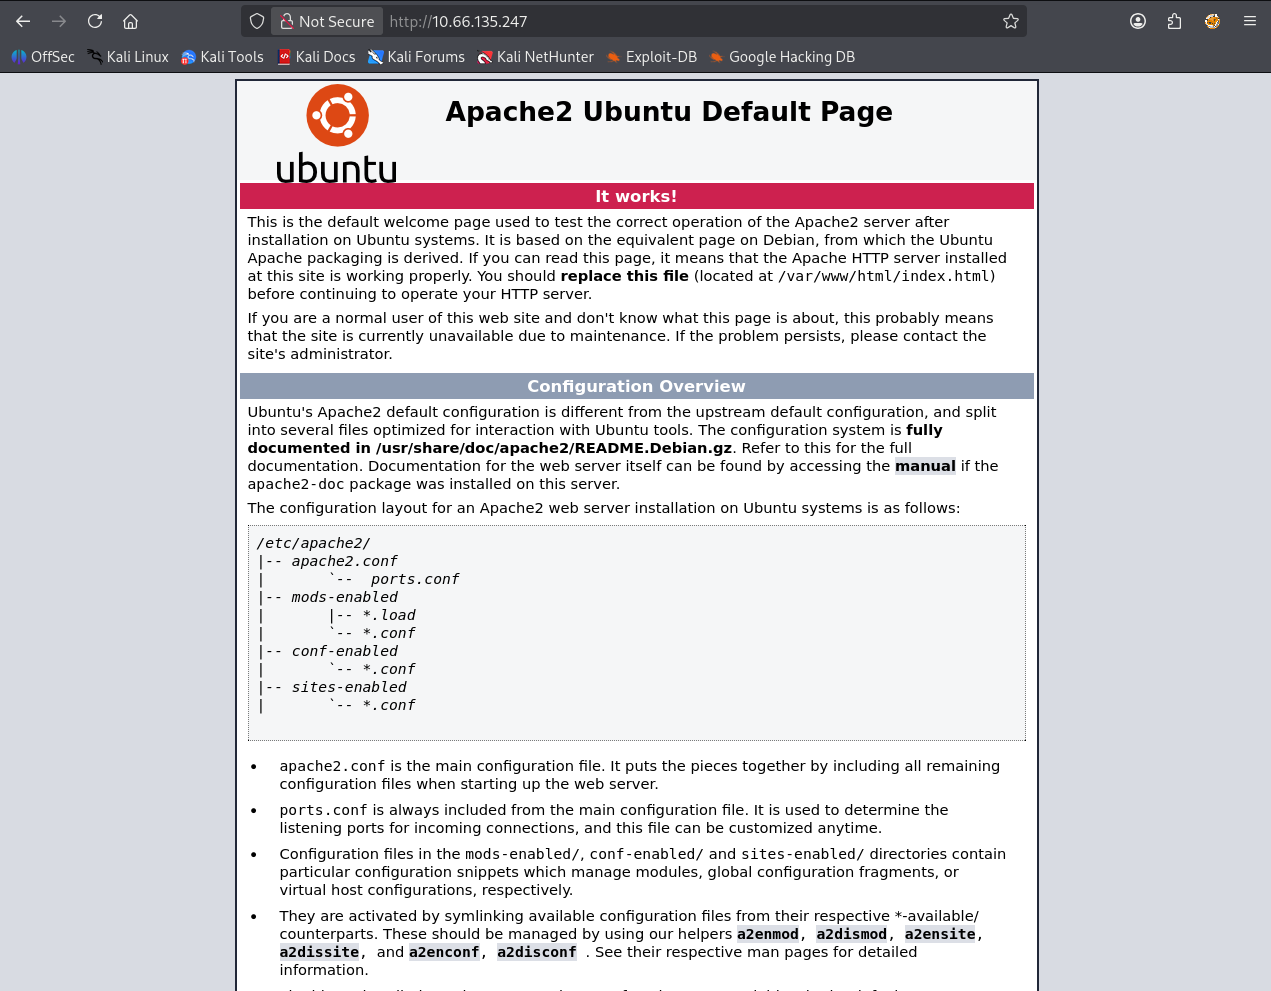Open the Kali Tools bookmark
This screenshot has height=991, width=1271.
pyautogui.click(x=222, y=57)
